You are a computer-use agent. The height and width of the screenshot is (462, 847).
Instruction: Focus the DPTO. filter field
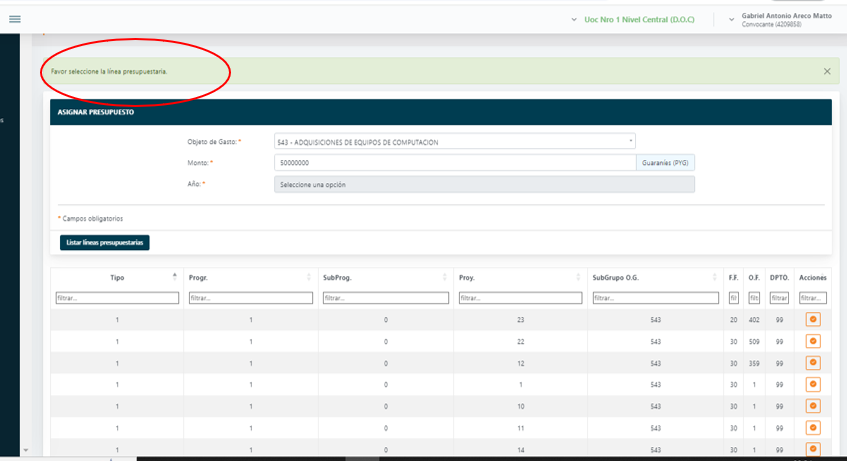(779, 298)
